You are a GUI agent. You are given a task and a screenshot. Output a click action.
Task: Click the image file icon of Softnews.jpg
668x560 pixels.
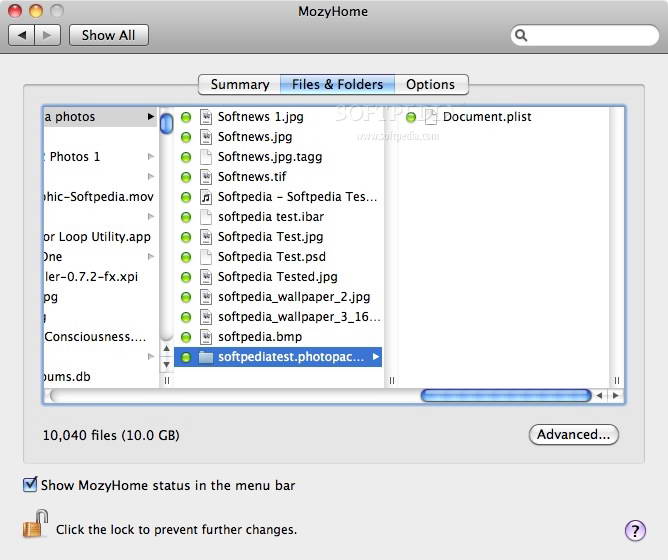tap(206, 137)
